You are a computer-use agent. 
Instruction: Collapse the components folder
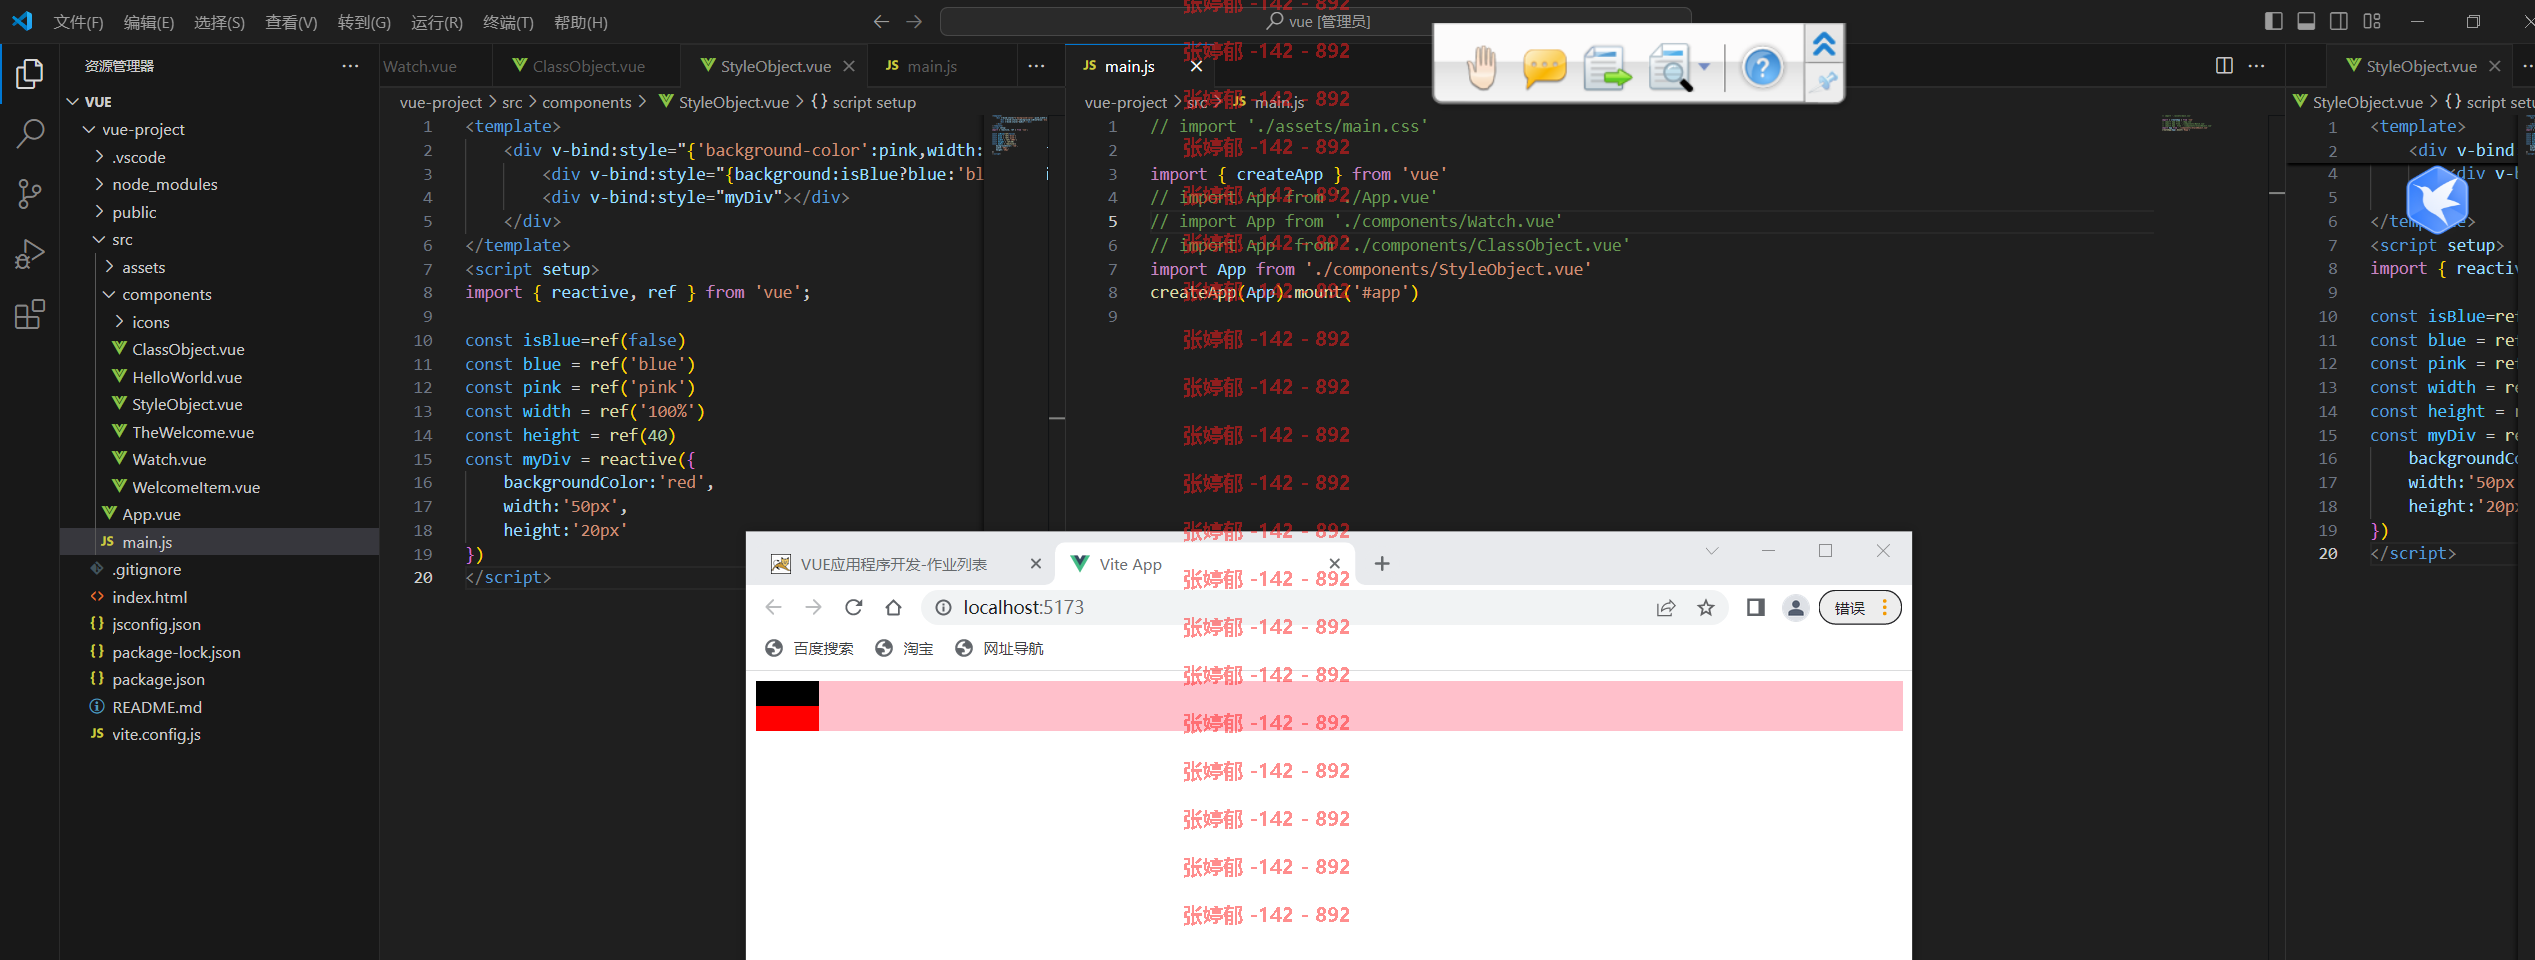coord(109,294)
